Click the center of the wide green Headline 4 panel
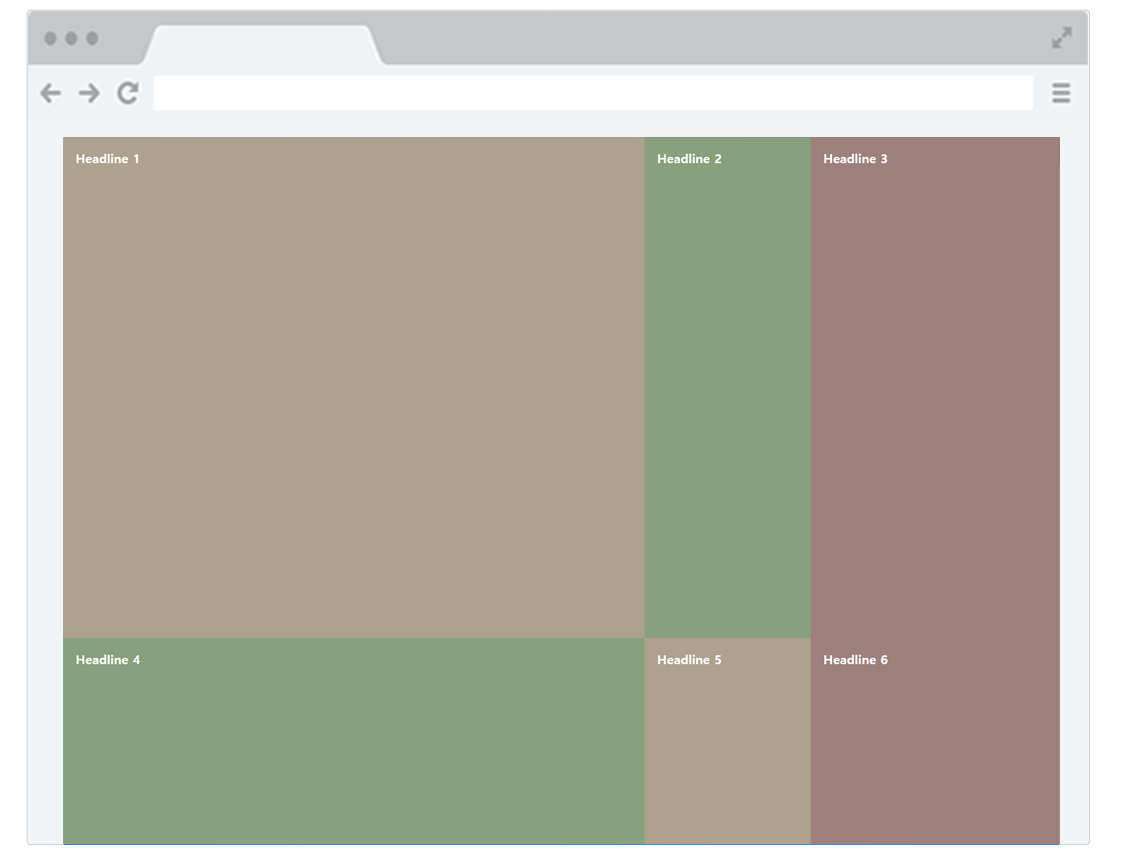The height and width of the screenshot is (864, 1130). (x=353, y=741)
